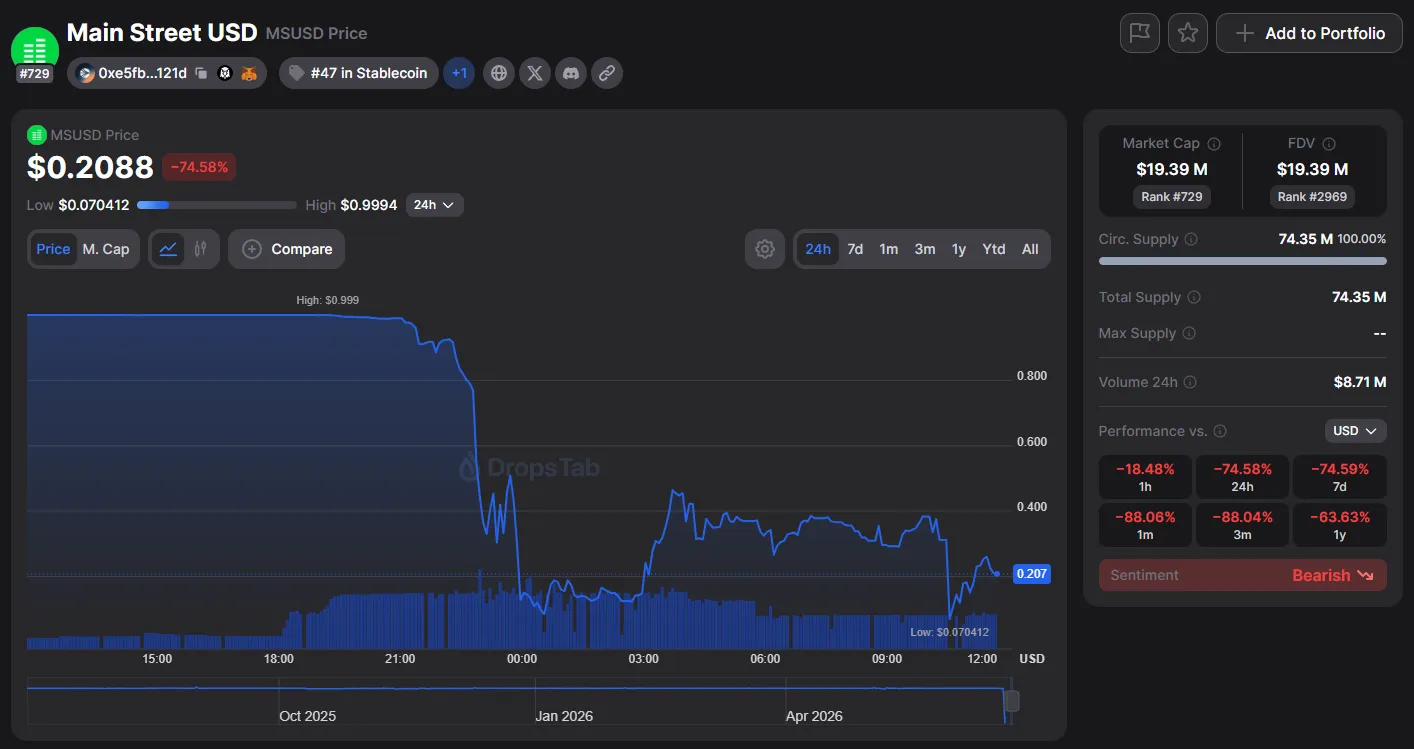The height and width of the screenshot is (749, 1414).
Task: Select the 7d chart timeframe tab
Action: pyautogui.click(x=855, y=249)
